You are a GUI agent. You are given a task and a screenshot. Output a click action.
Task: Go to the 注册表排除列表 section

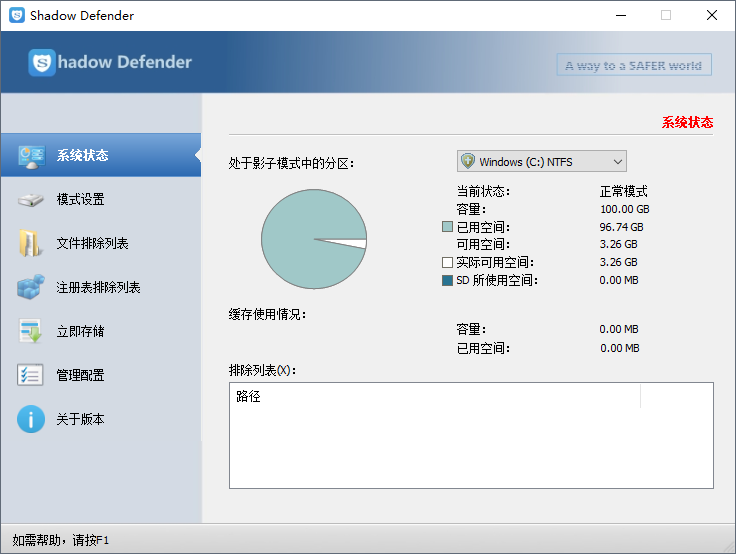pos(100,287)
